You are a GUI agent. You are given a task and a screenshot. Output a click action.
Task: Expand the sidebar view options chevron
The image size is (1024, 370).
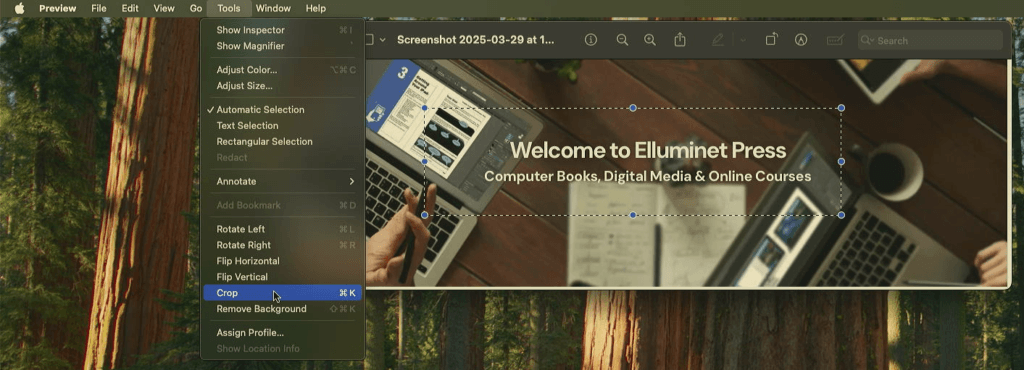tap(383, 40)
